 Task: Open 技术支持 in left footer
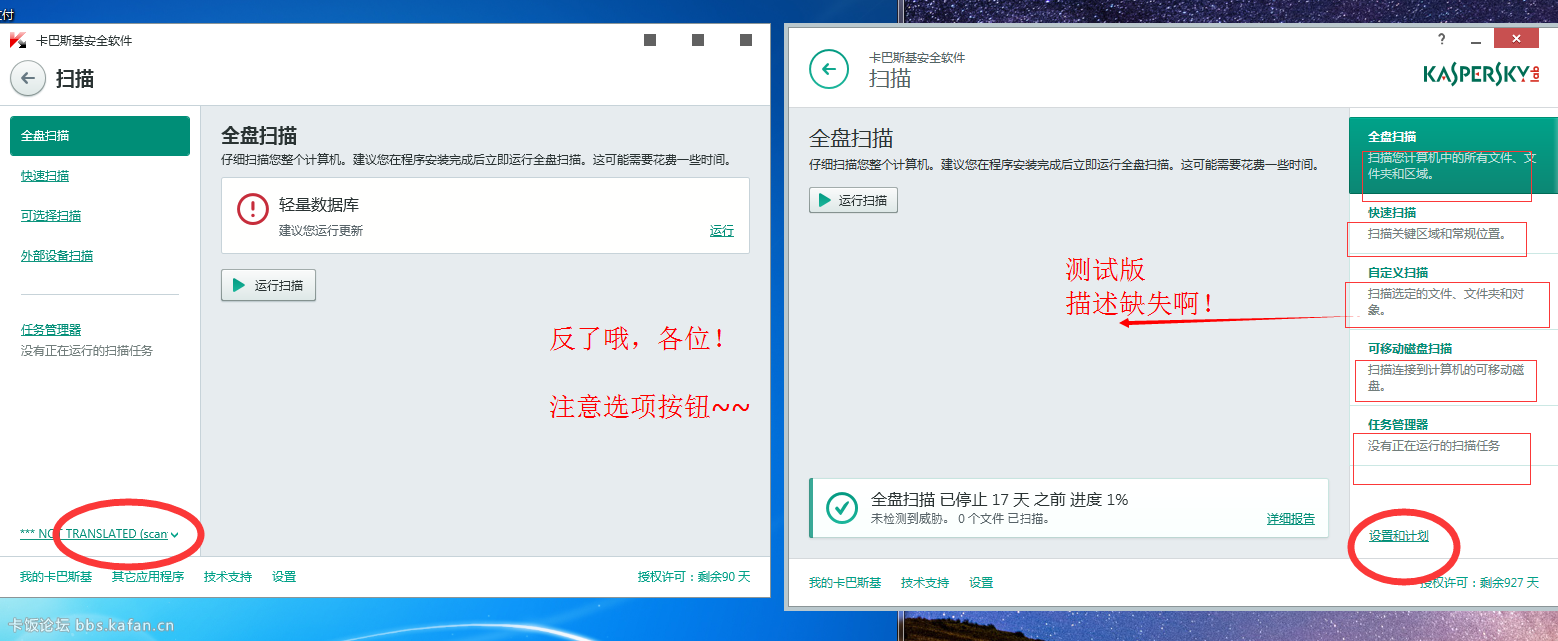click(228, 577)
